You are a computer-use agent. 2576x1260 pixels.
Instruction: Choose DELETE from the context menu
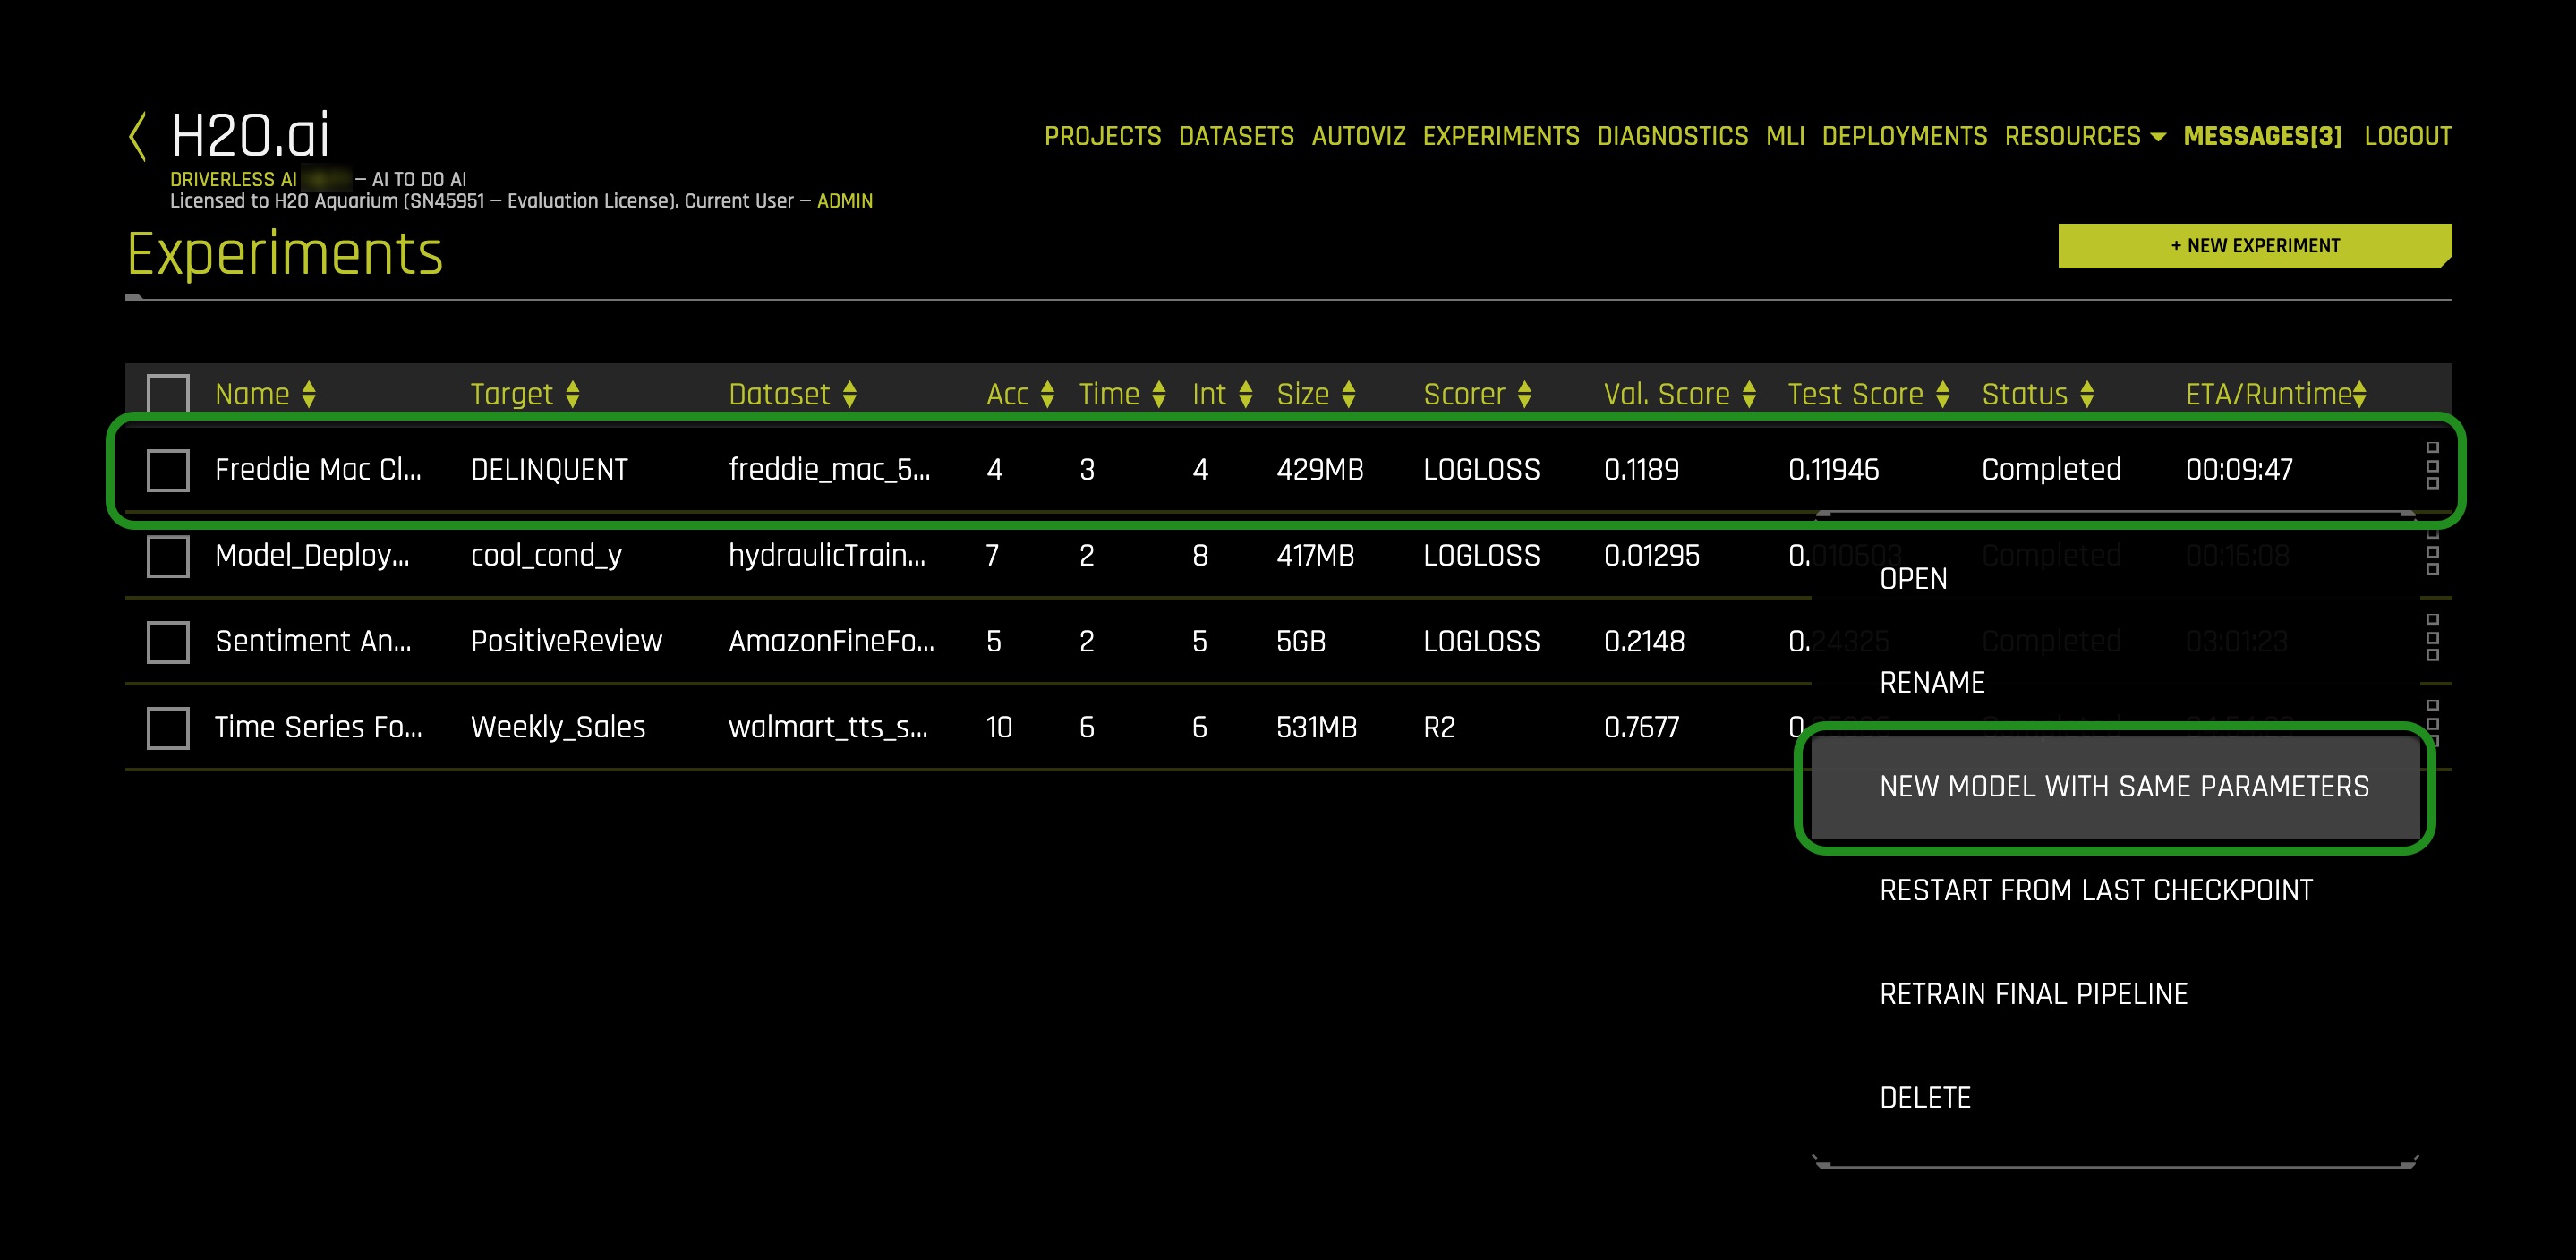(1925, 1099)
